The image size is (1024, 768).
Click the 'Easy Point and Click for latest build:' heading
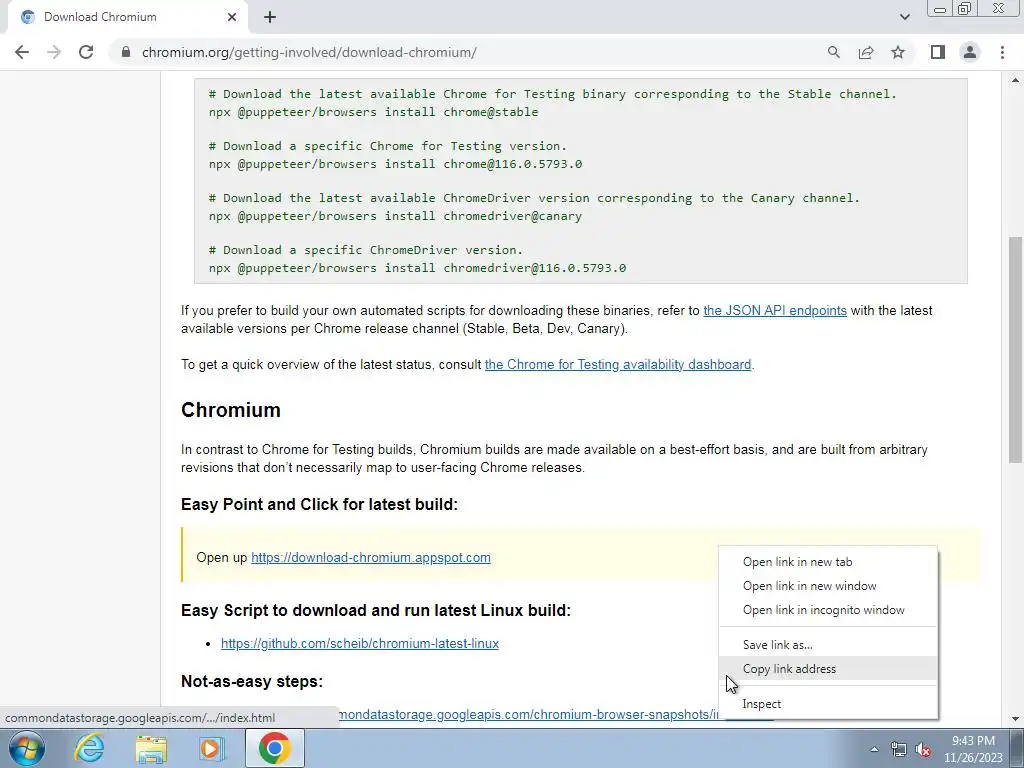click(x=319, y=505)
